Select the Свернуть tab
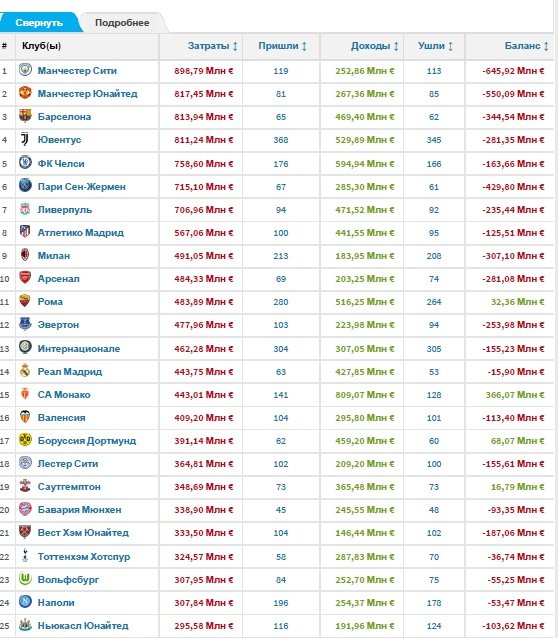The height and width of the screenshot is (638, 558). tap(39, 23)
